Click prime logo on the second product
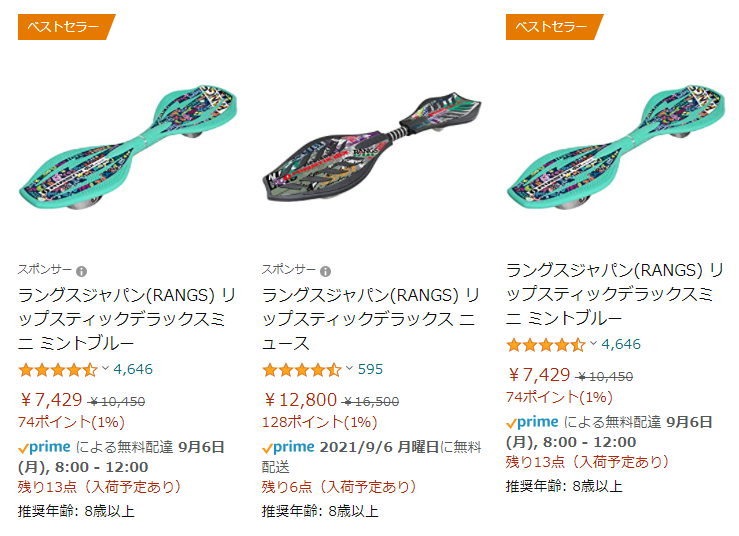The height and width of the screenshot is (536, 739). [288, 447]
